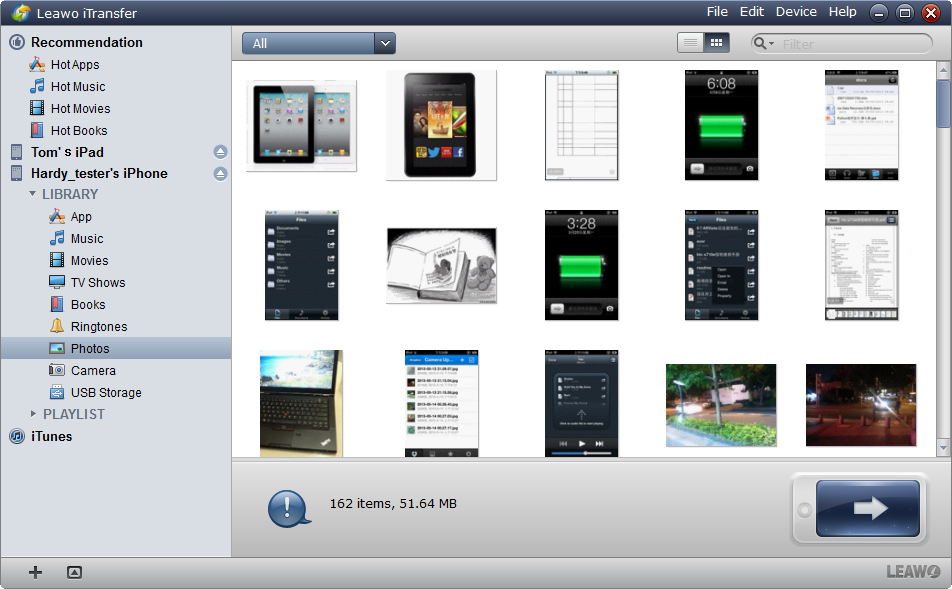Select Tom's iPad in sidebar
The width and height of the screenshot is (952, 589).
[67, 152]
